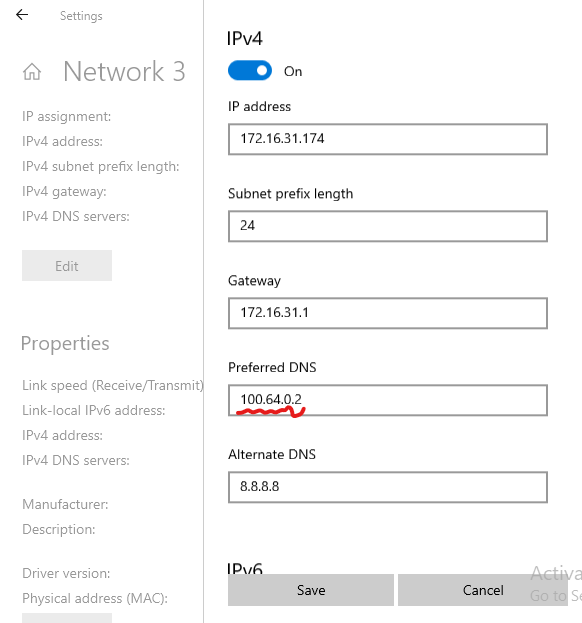582x623 pixels.
Task: Turn off the IPv4 toggle switch
Action: coord(250,71)
